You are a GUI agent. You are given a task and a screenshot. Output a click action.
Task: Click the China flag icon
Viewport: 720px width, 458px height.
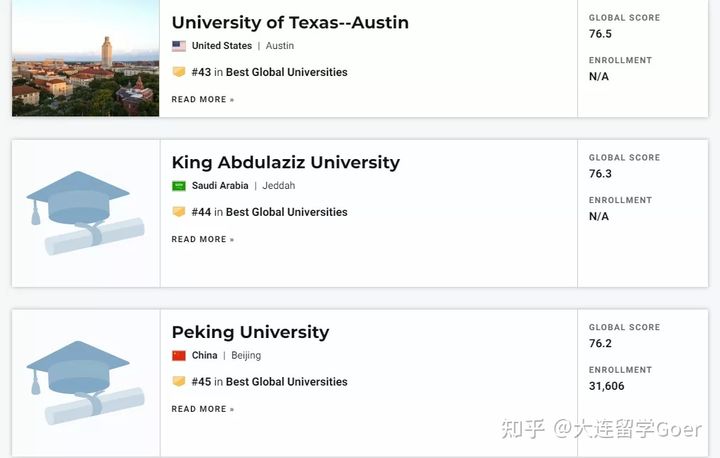pyautogui.click(x=179, y=356)
